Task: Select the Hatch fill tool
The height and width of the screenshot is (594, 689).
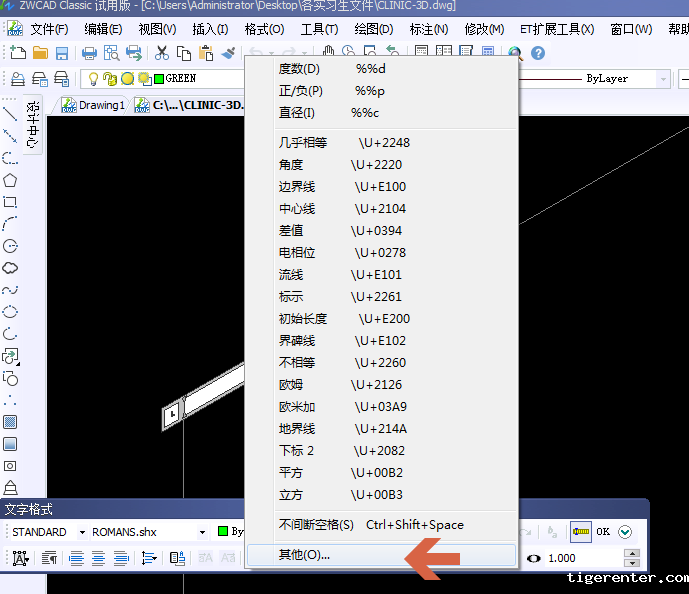Action: [x=10, y=422]
